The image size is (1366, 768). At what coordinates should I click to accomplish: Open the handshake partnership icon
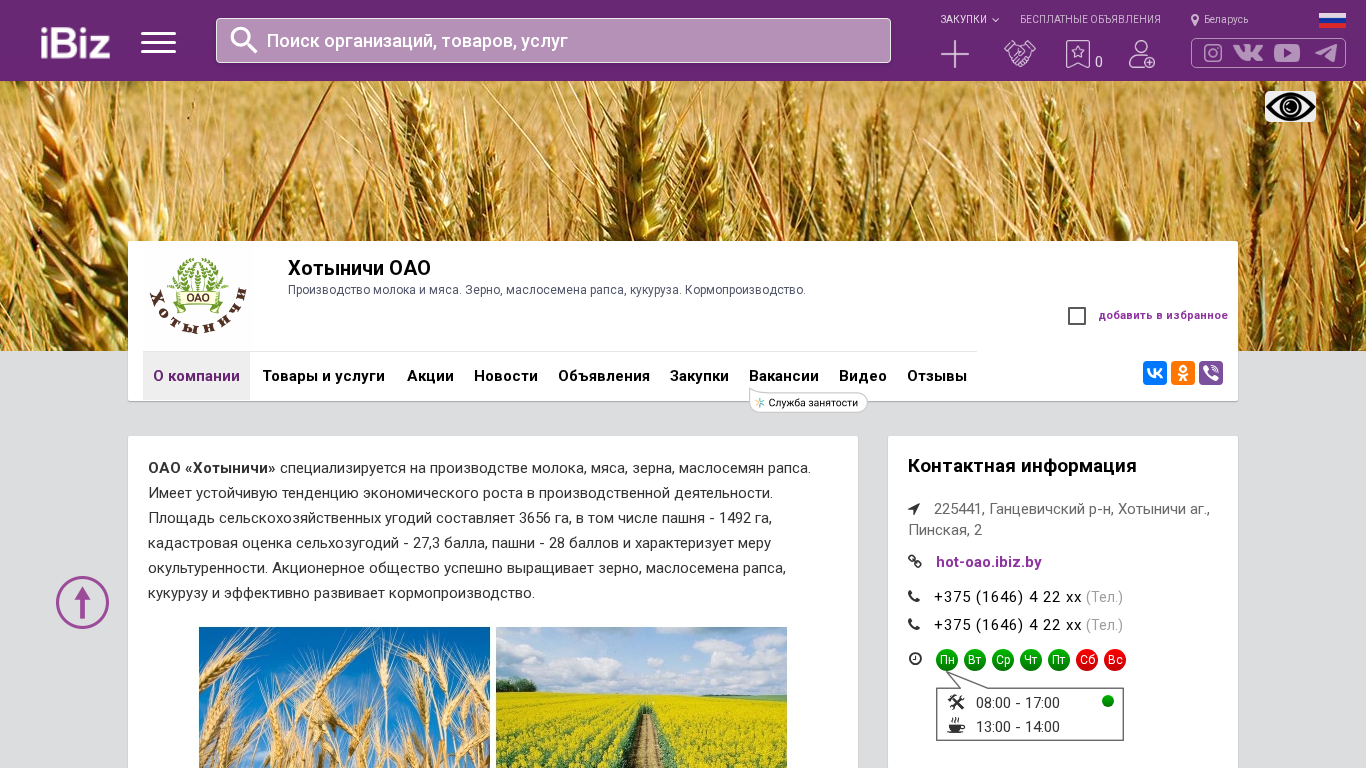pyautogui.click(x=1020, y=54)
